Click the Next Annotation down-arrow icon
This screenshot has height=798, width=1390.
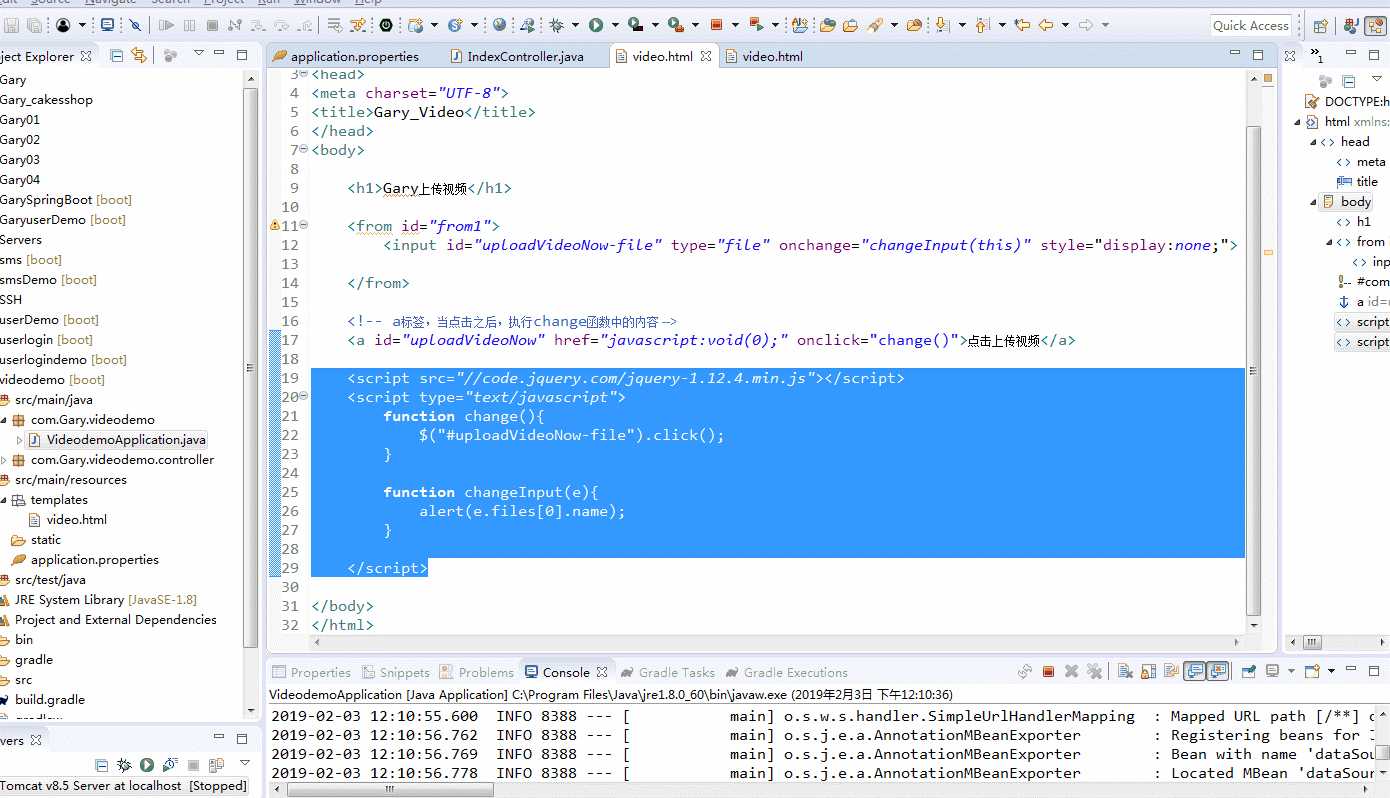[x=943, y=25]
